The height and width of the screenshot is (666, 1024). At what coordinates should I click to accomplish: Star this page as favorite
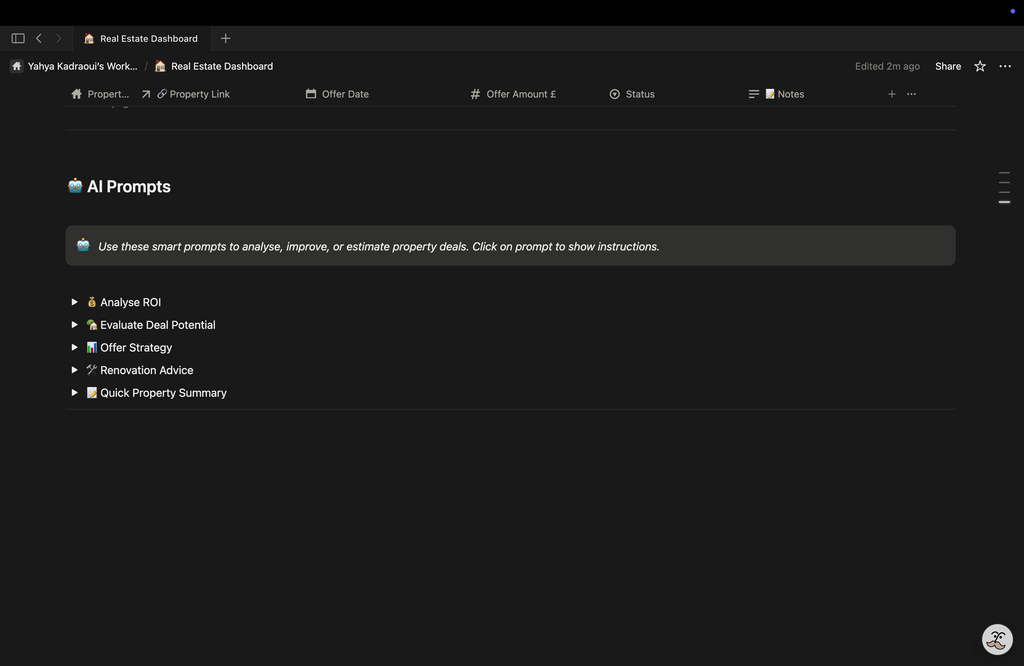[x=980, y=66]
